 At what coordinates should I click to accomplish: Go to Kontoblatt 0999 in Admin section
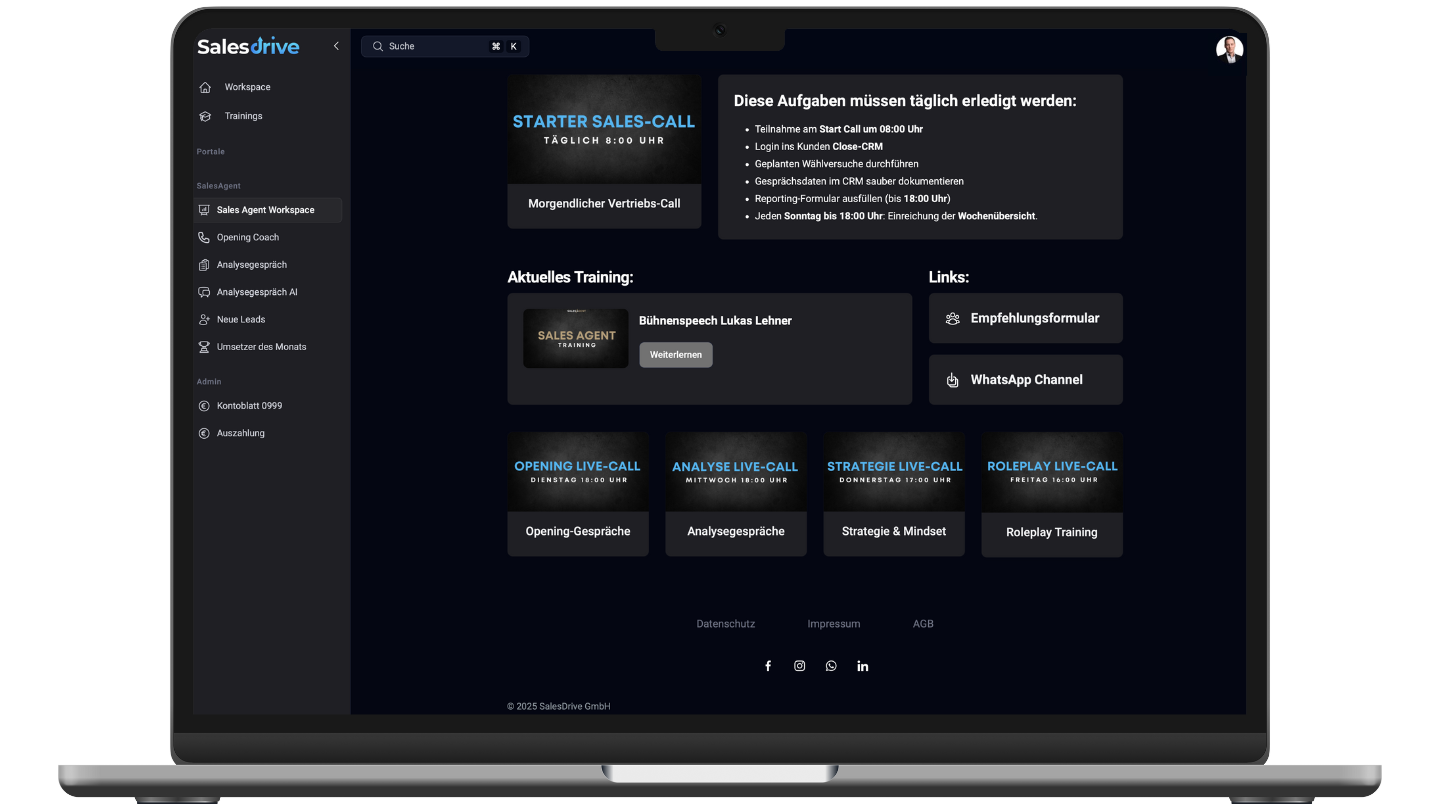249,406
